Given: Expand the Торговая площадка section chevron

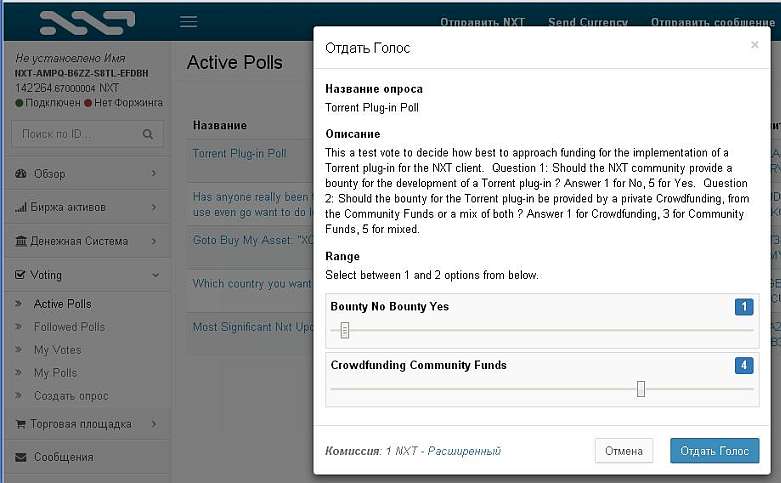Looking at the screenshot, I should click(x=154, y=424).
